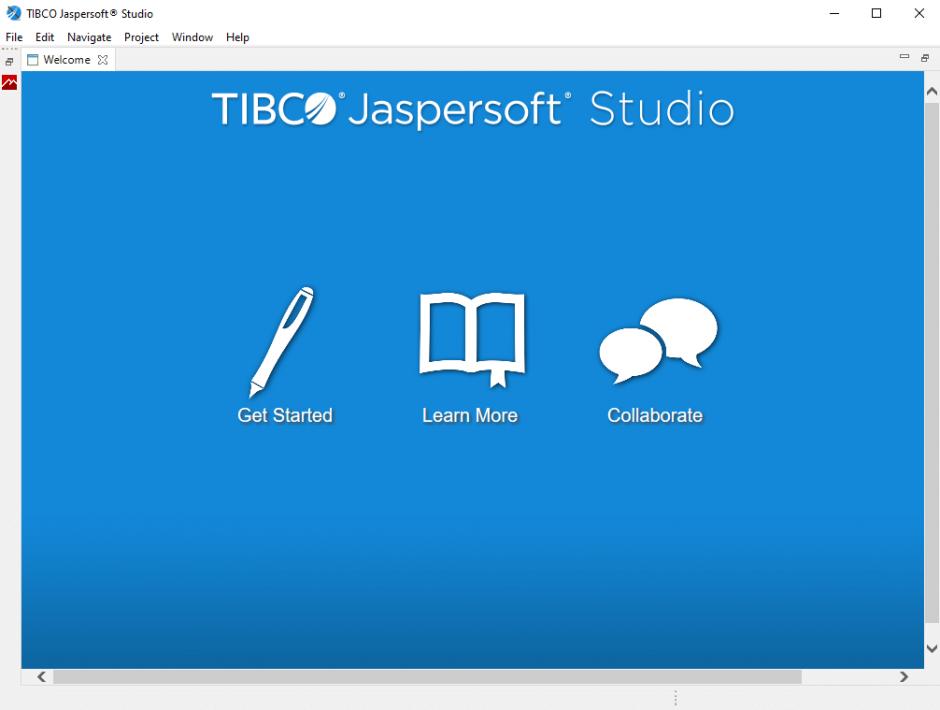Minimize the Jaspersoft Studio window
The width and height of the screenshot is (940, 710).
(834, 13)
